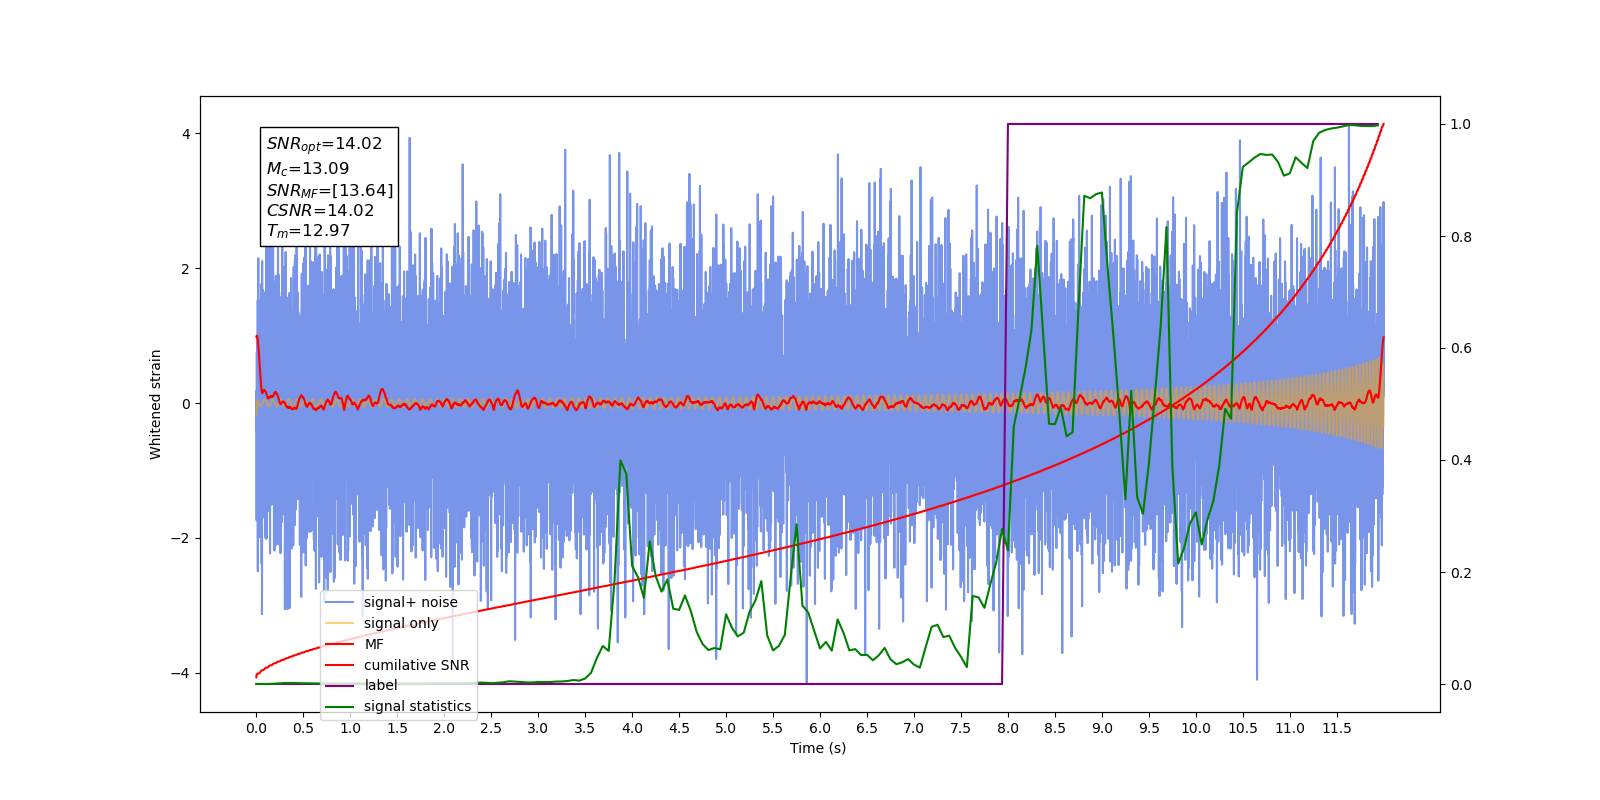Click the 8.0 tick on the time axis

pyautogui.click(x=1008, y=728)
